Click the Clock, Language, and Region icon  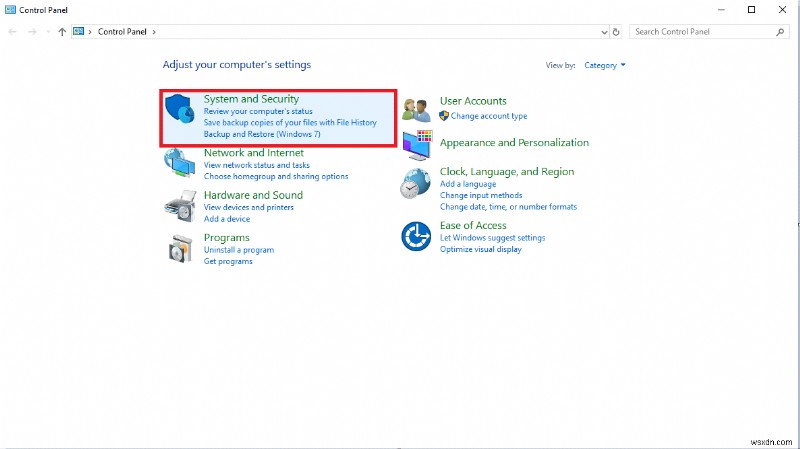(x=416, y=185)
